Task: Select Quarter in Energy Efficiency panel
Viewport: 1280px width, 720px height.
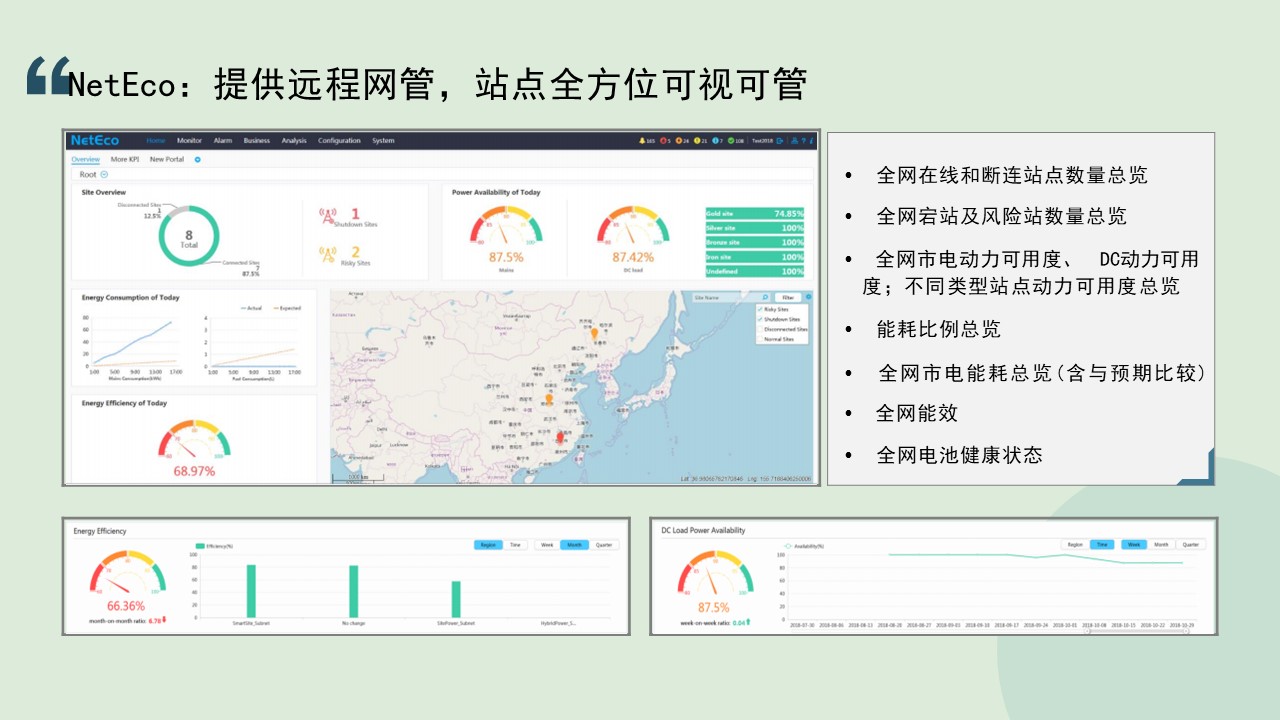Action: click(604, 545)
